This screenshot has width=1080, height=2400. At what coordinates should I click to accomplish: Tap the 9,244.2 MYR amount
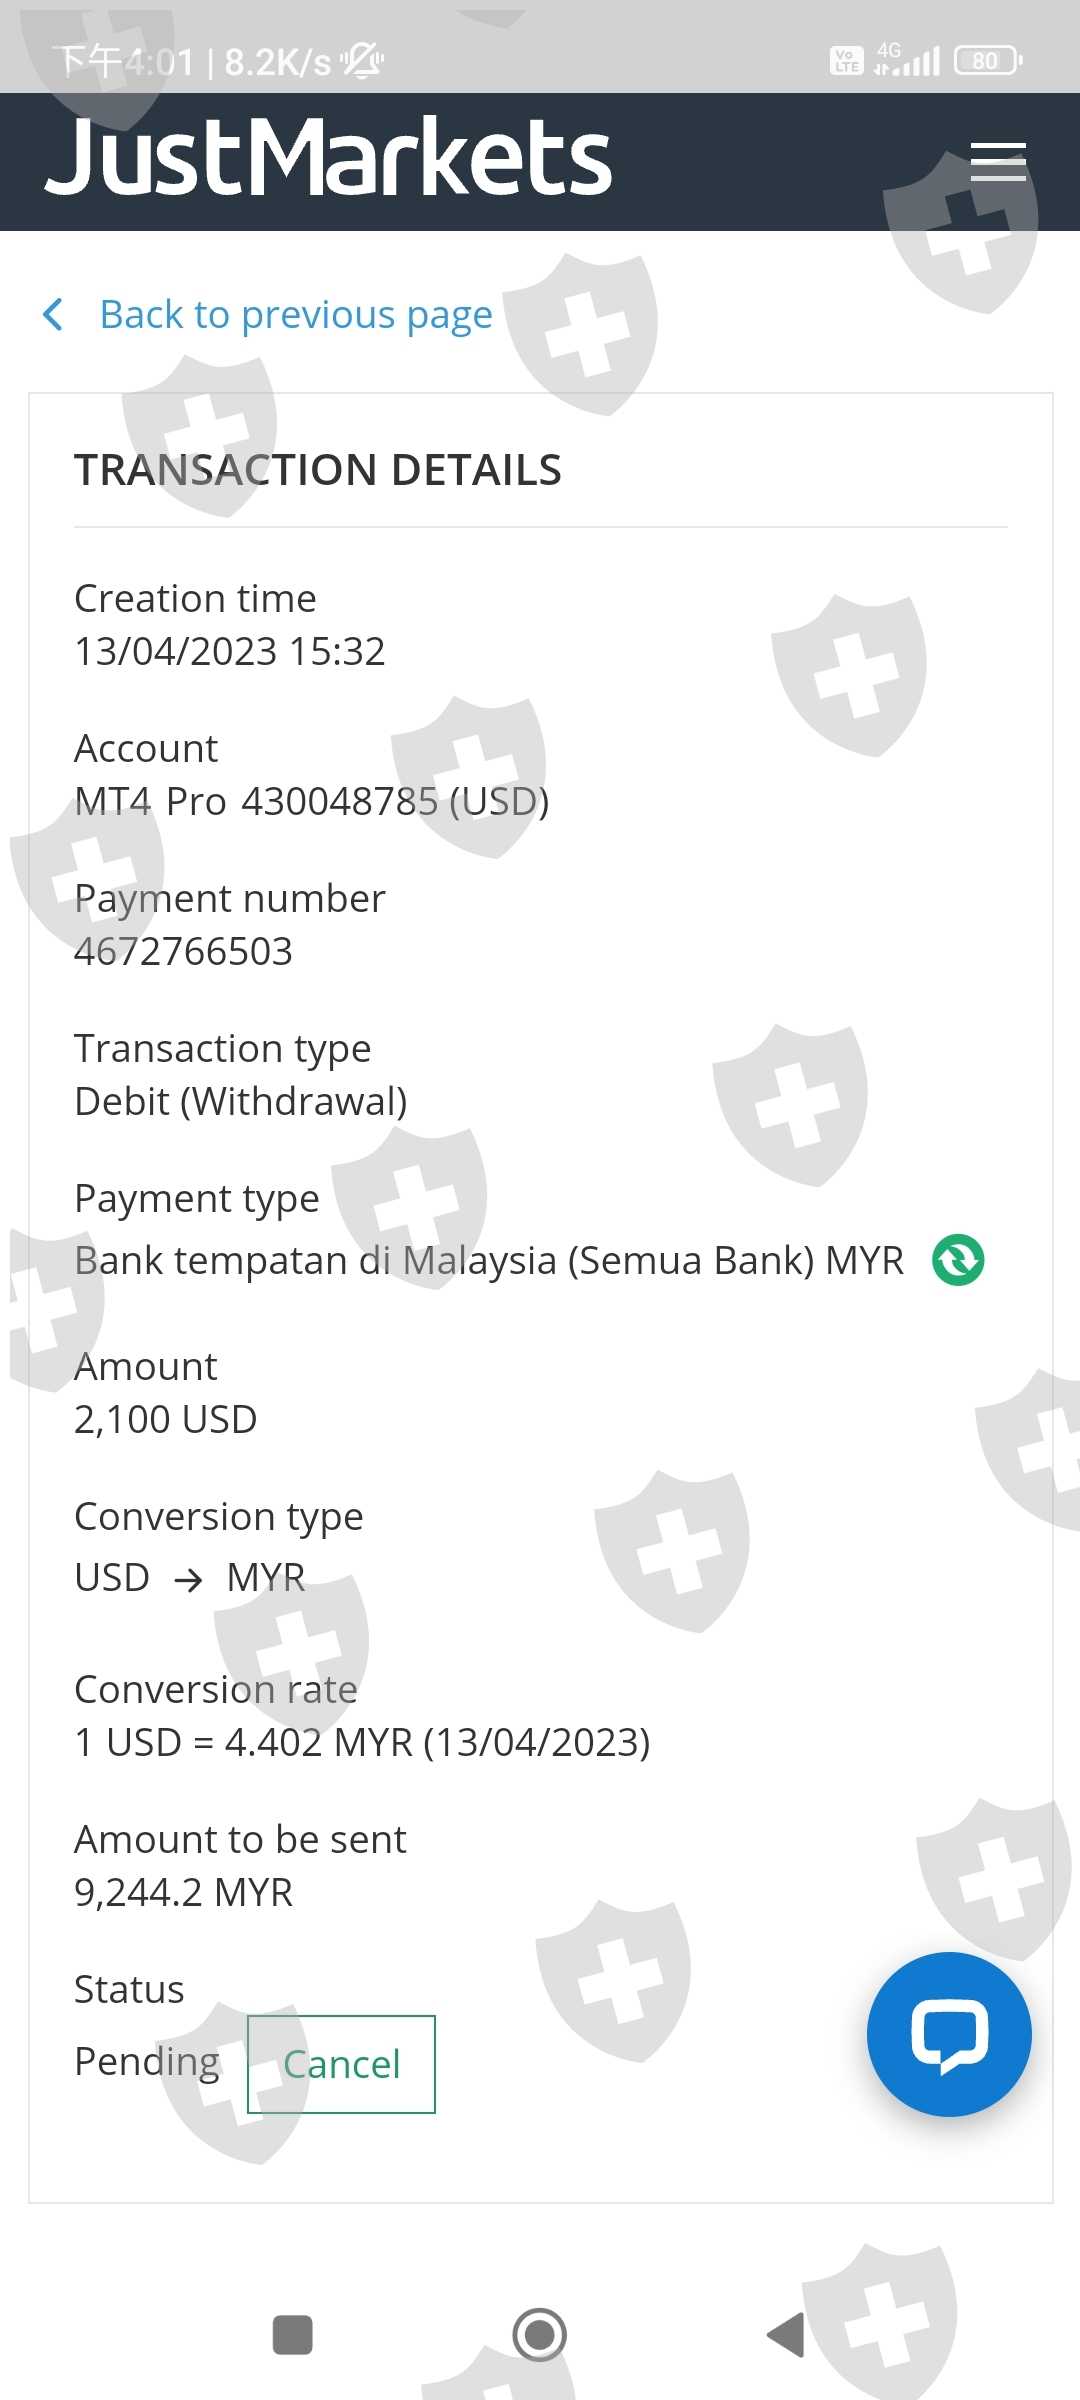pyautogui.click(x=184, y=1892)
